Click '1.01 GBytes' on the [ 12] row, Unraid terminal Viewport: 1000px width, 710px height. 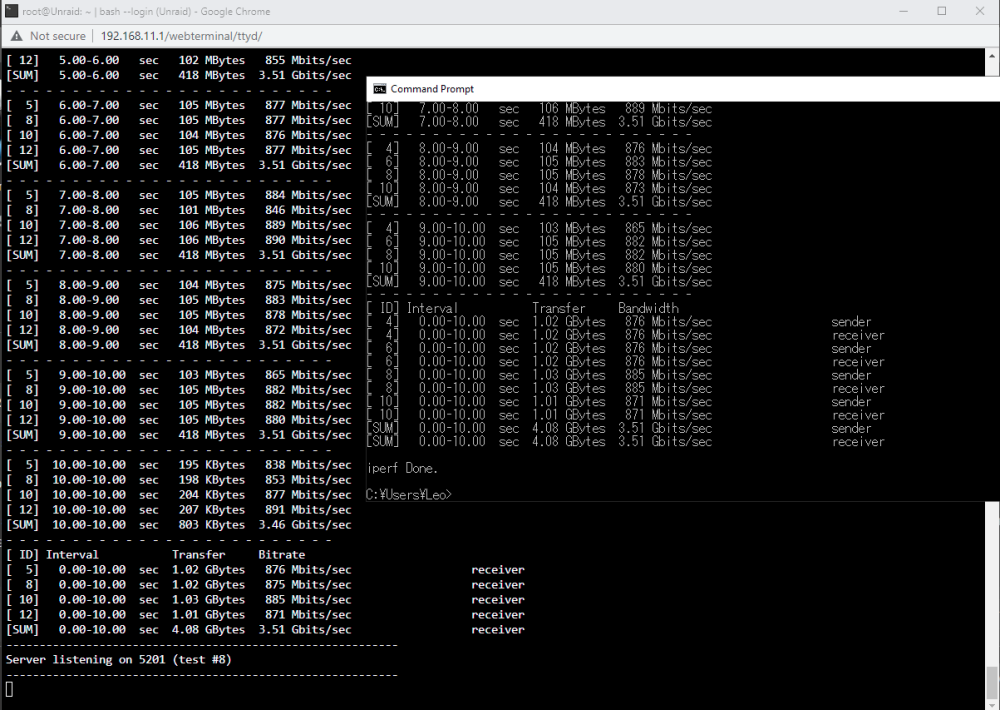point(209,615)
